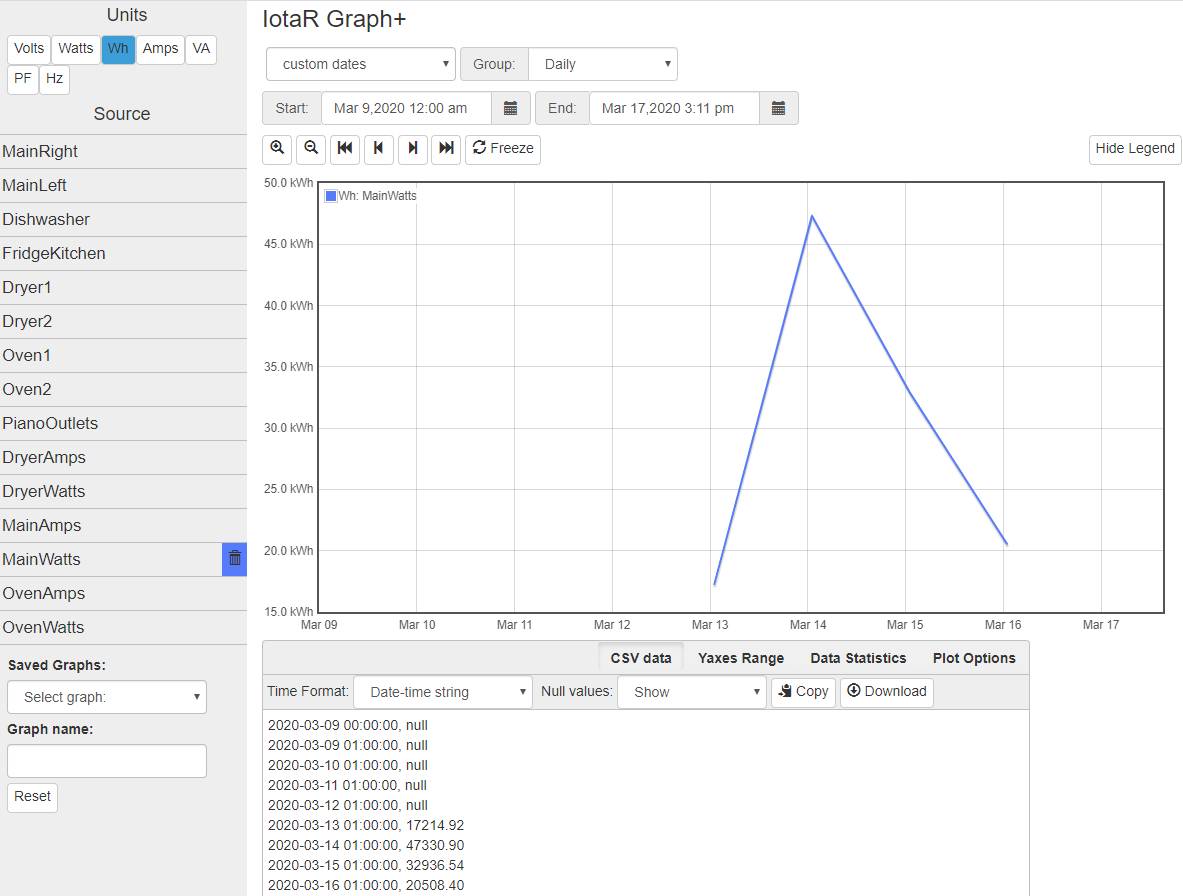Screen dimensions: 1183x896
Task: Open the custom dates period dropdown
Action: [x=361, y=64]
